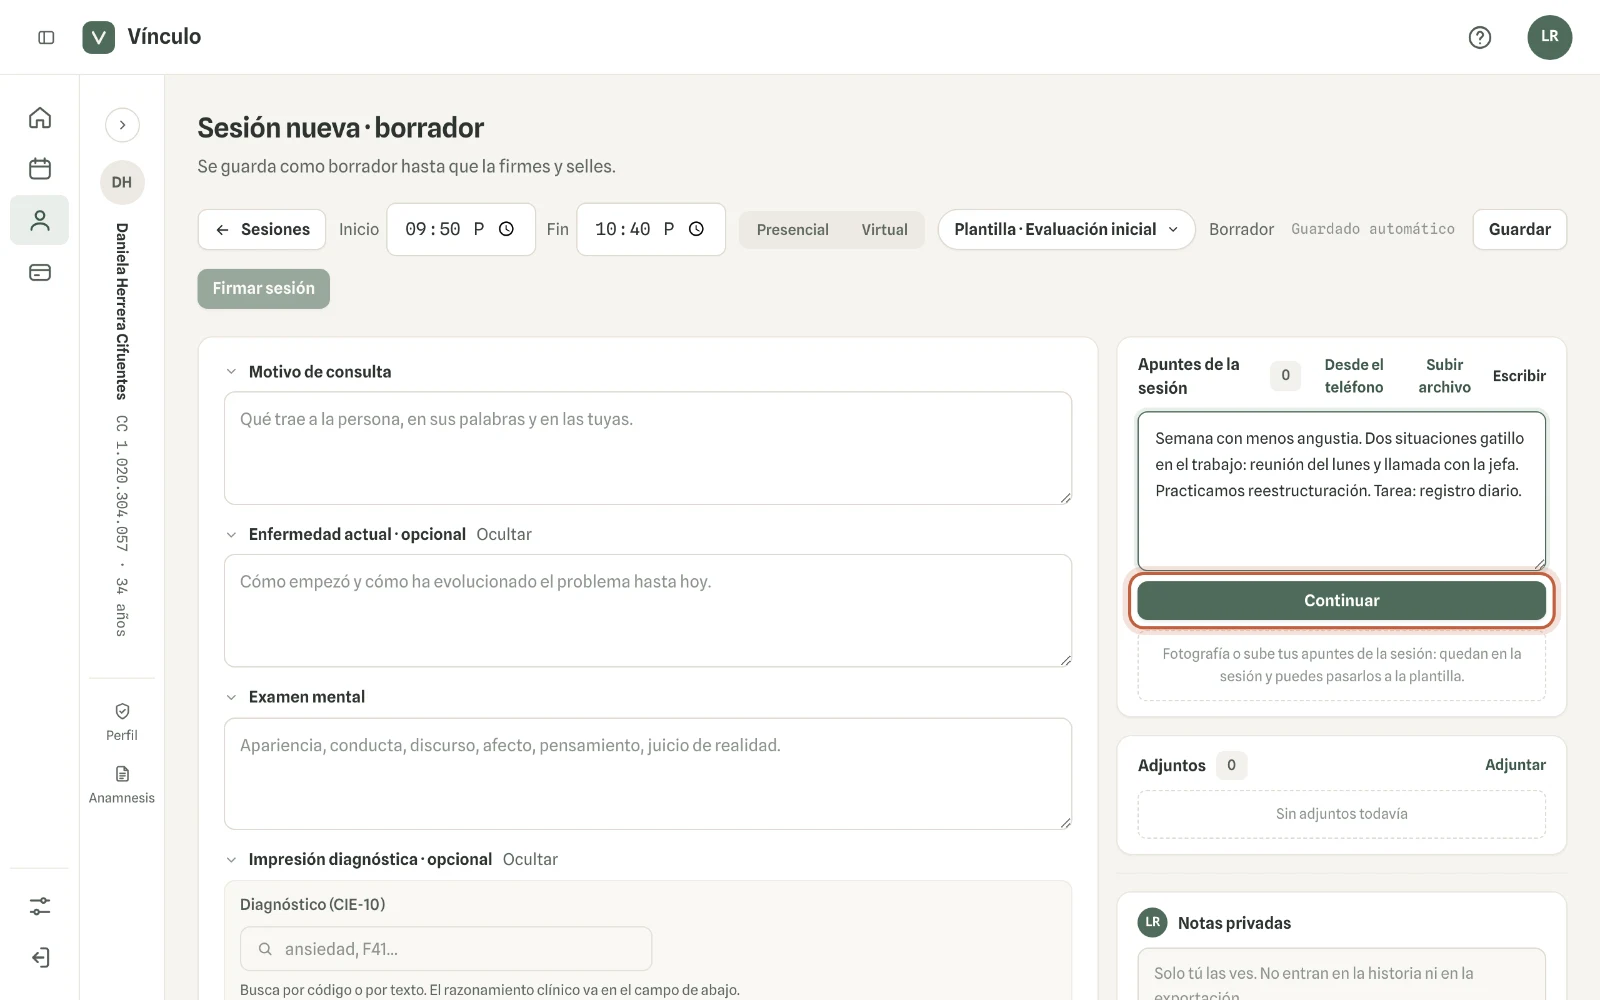Click the logout icon in sidebar
Image resolution: width=1600 pixels, height=1000 pixels.
(40, 958)
